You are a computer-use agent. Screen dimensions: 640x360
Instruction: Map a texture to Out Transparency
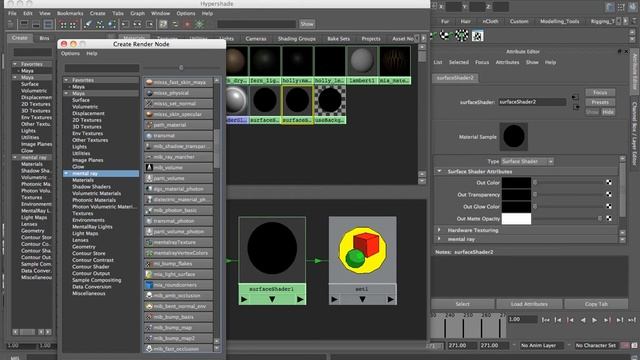[609, 194]
